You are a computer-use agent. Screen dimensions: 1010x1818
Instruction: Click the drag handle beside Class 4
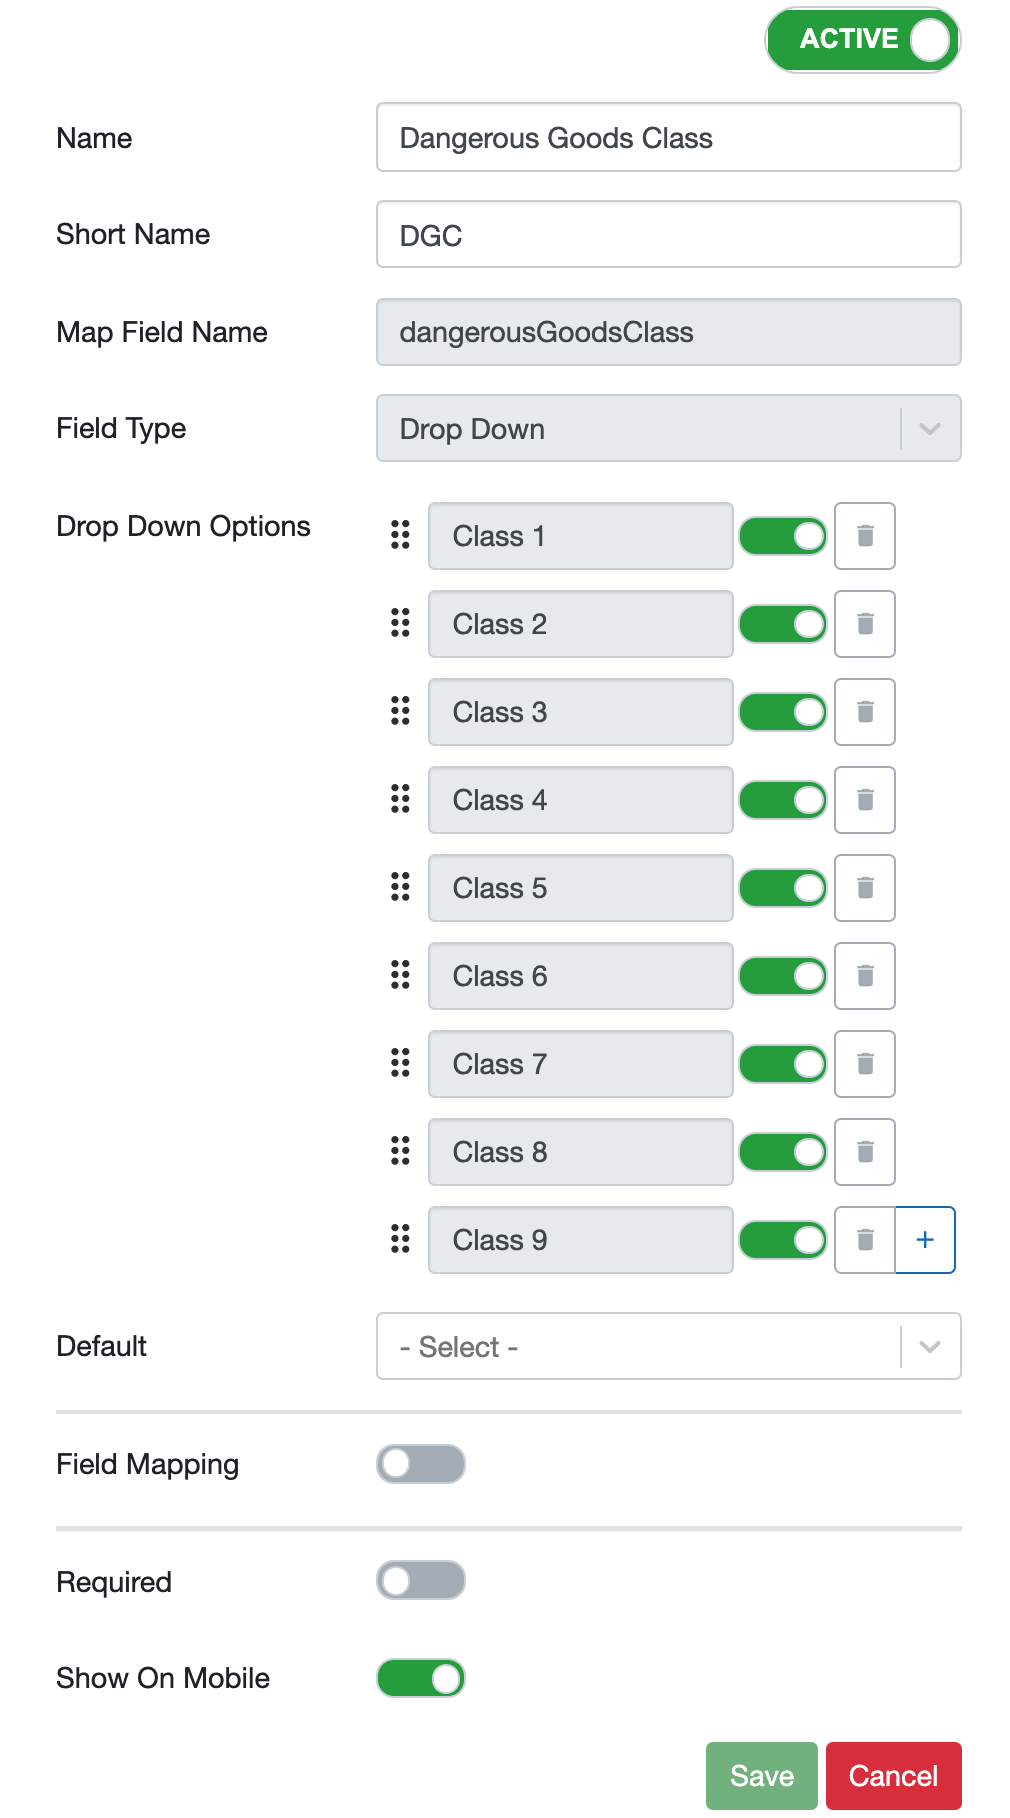pyautogui.click(x=400, y=800)
